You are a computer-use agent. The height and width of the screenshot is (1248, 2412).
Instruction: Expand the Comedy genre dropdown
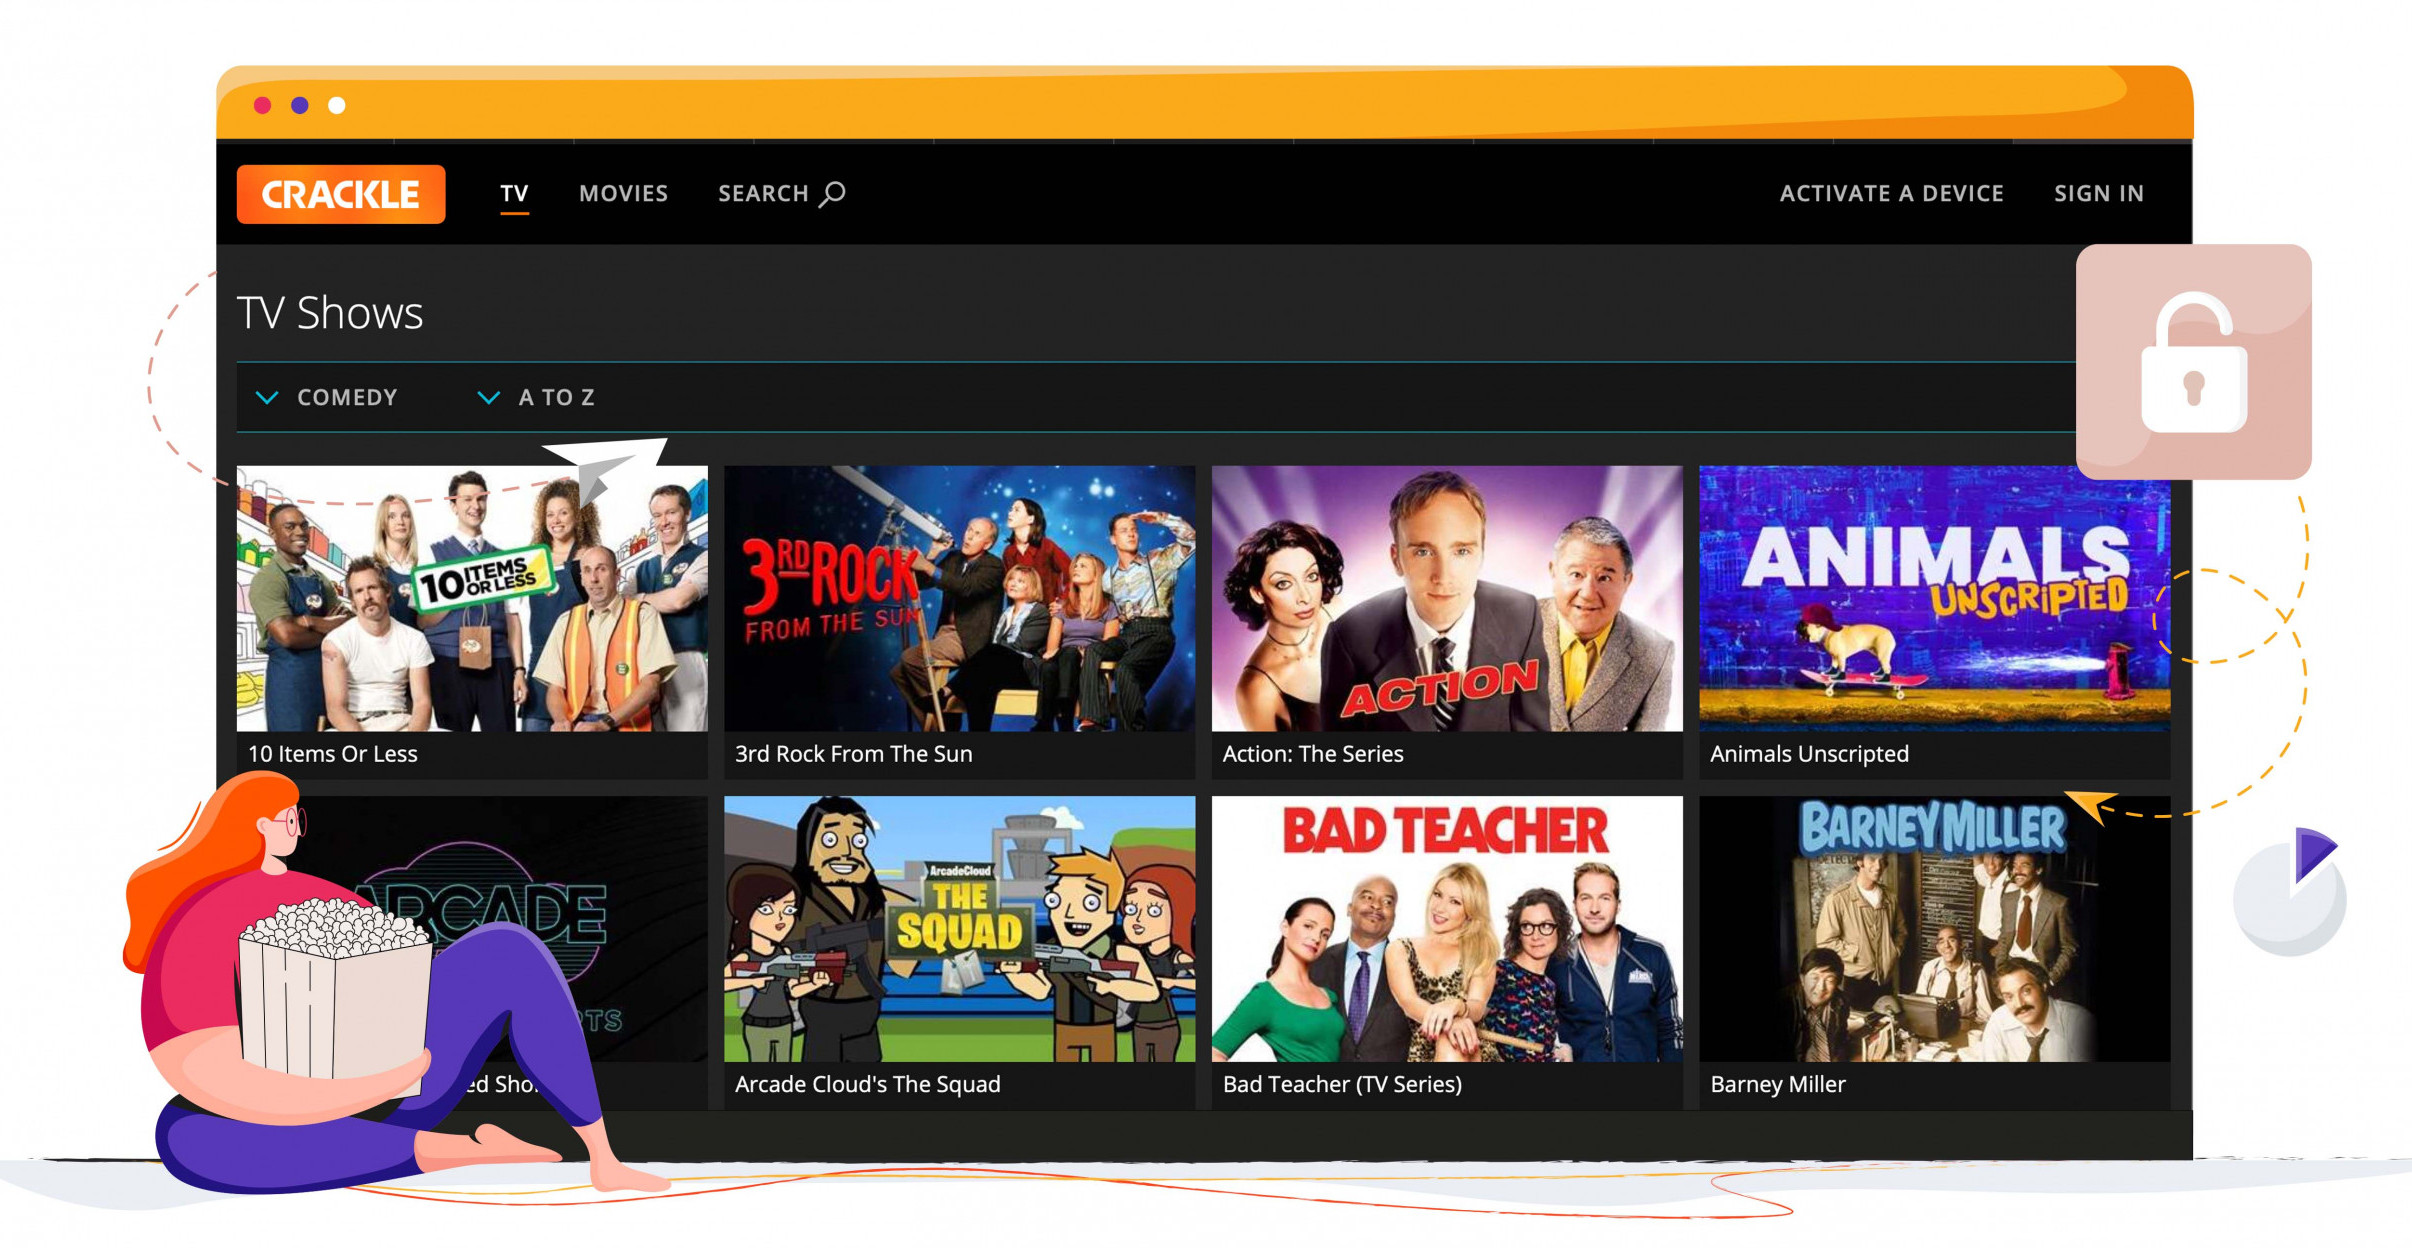pos(327,398)
